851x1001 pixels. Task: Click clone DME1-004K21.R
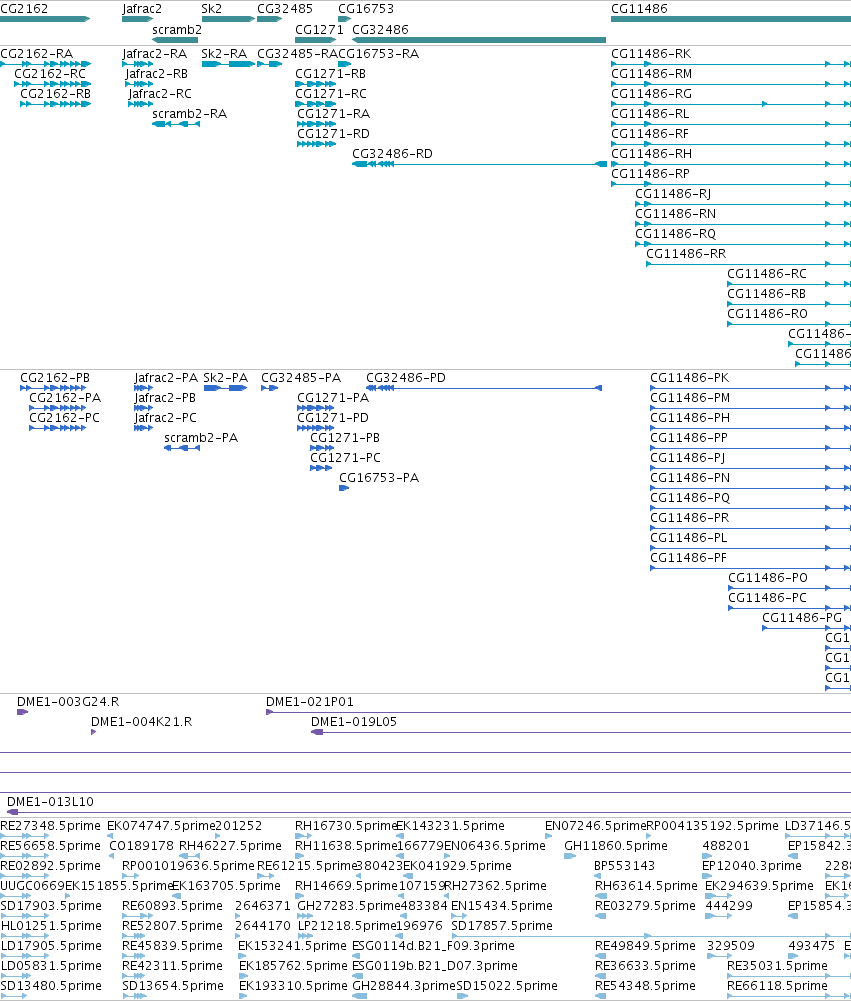click(141, 722)
